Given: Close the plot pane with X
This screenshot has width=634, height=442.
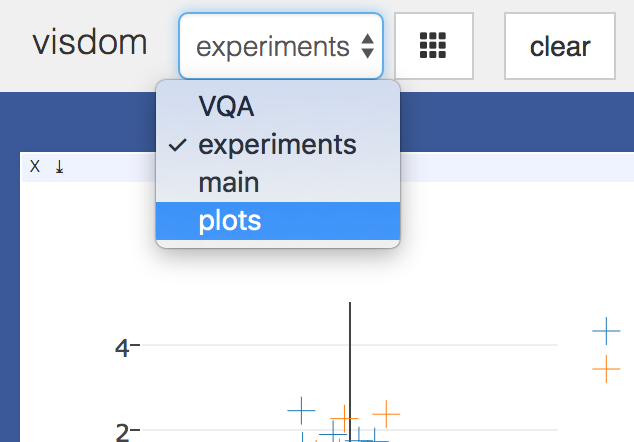Looking at the screenshot, I should click(x=35, y=166).
